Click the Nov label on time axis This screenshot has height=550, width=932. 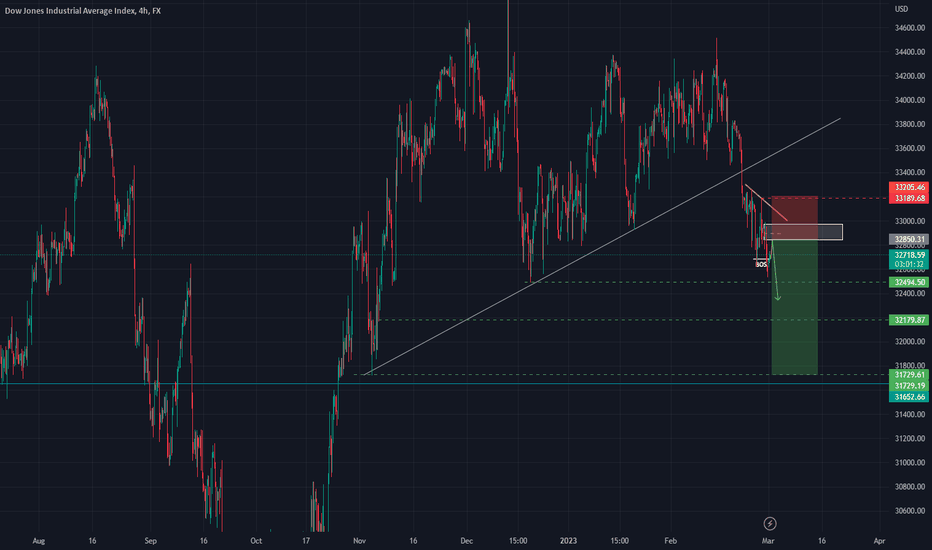pyautogui.click(x=359, y=541)
